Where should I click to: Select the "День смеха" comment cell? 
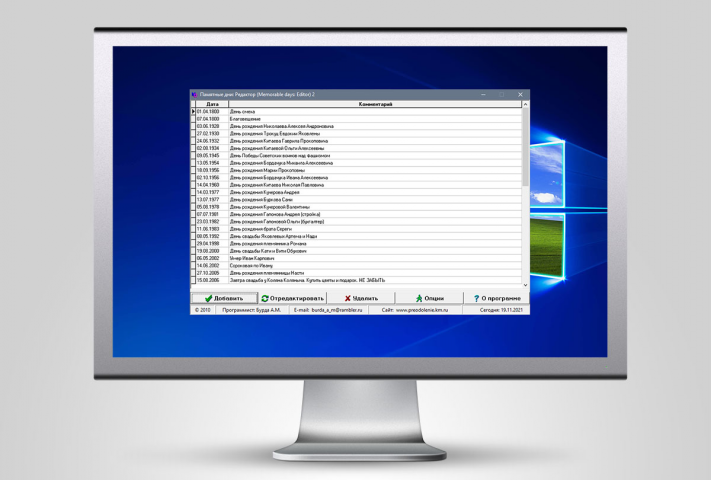375,112
